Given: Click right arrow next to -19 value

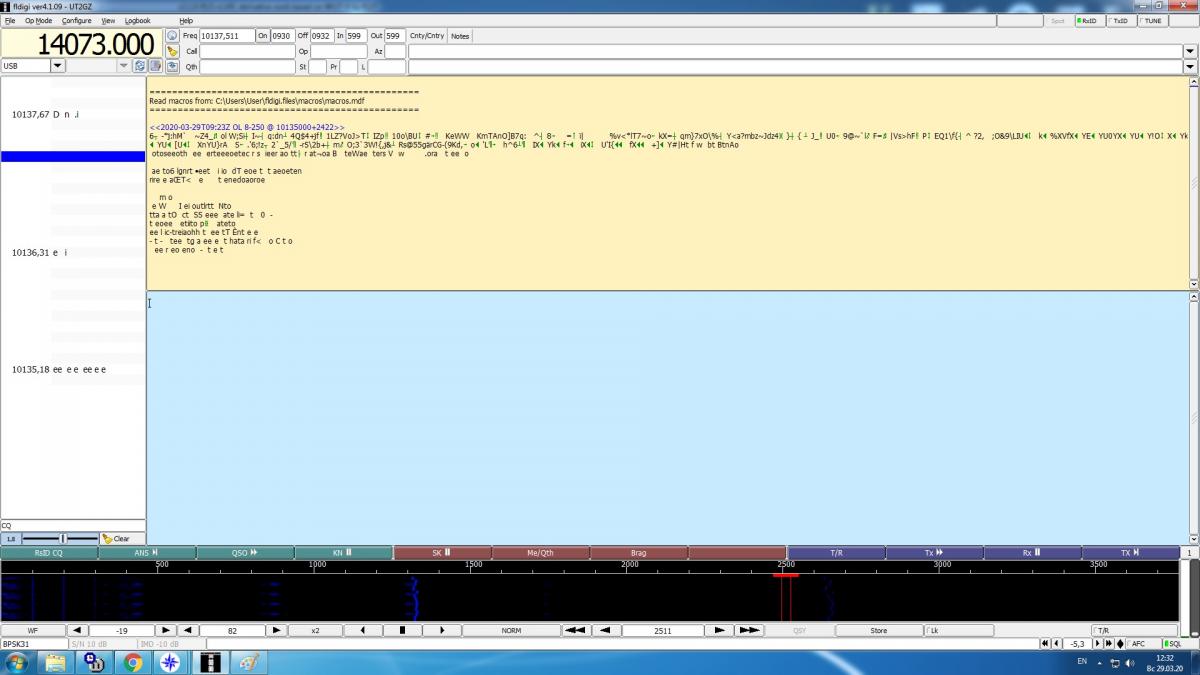Looking at the screenshot, I should point(166,631).
